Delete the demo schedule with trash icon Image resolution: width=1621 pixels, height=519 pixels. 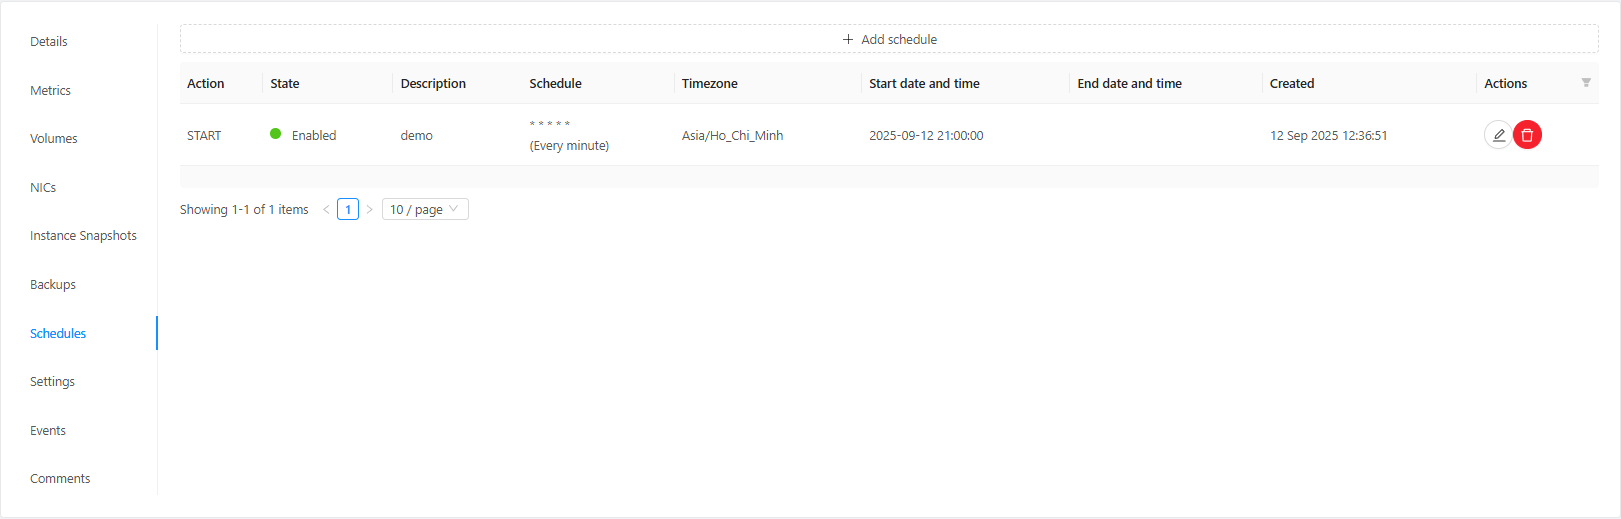click(x=1527, y=135)
